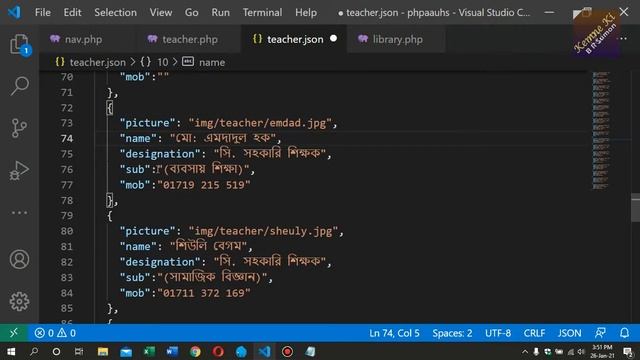Viewport: 640px width, 360px height.
Task: Open the View menu
Action: (161, 13)
